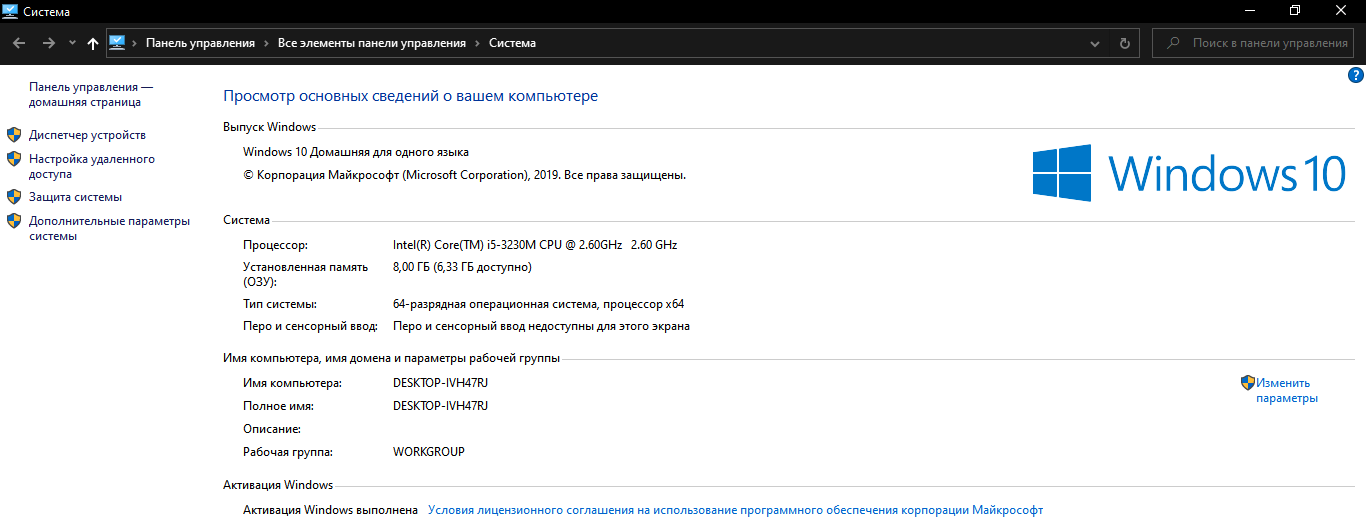Open 'Защита системы' link
1366x530 pixels.
click(x=75, y=197)
